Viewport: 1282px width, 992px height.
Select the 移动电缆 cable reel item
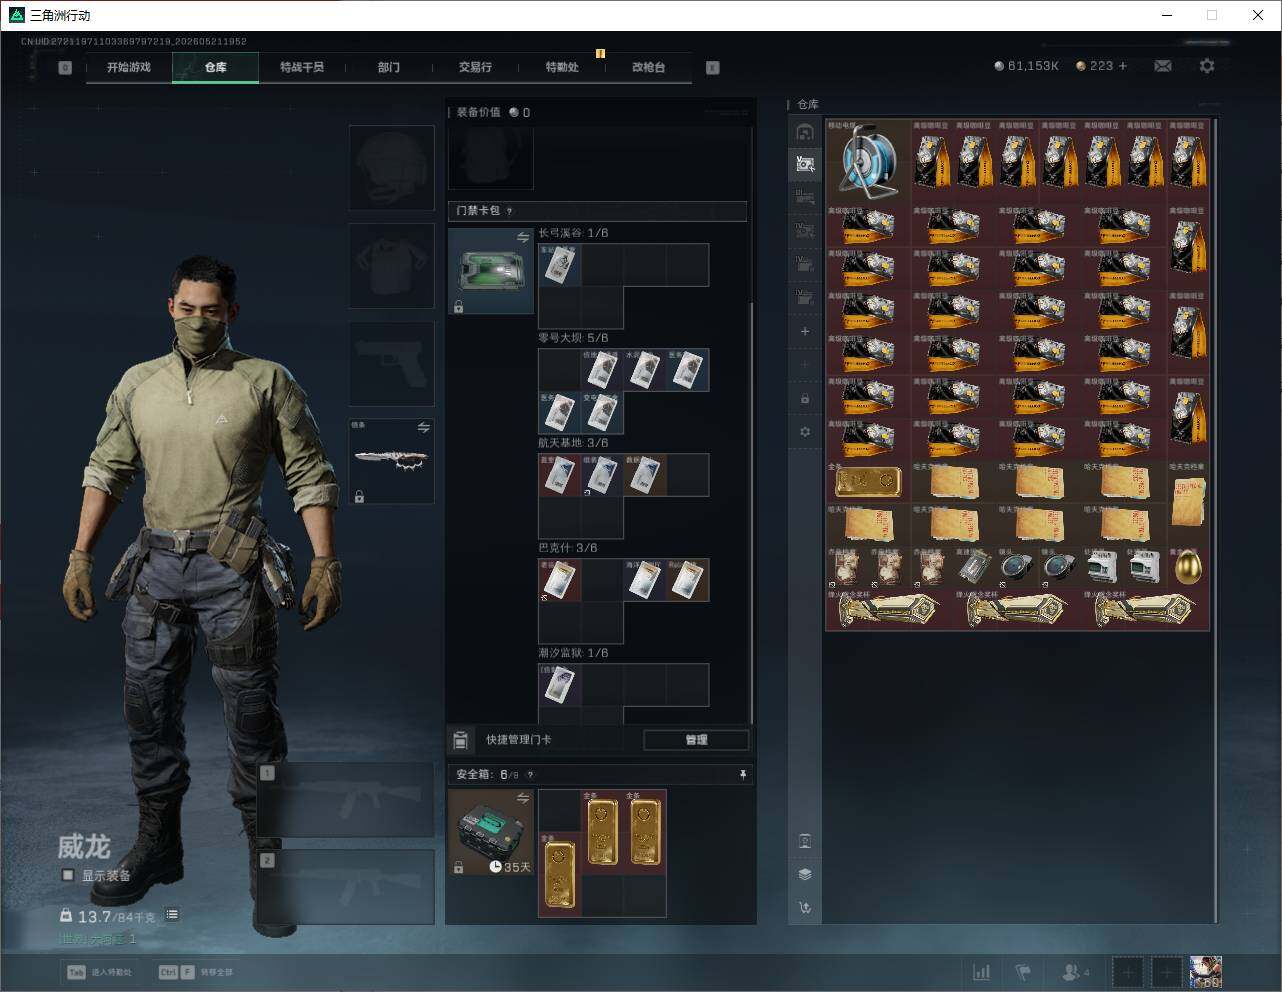click(869, 162)
